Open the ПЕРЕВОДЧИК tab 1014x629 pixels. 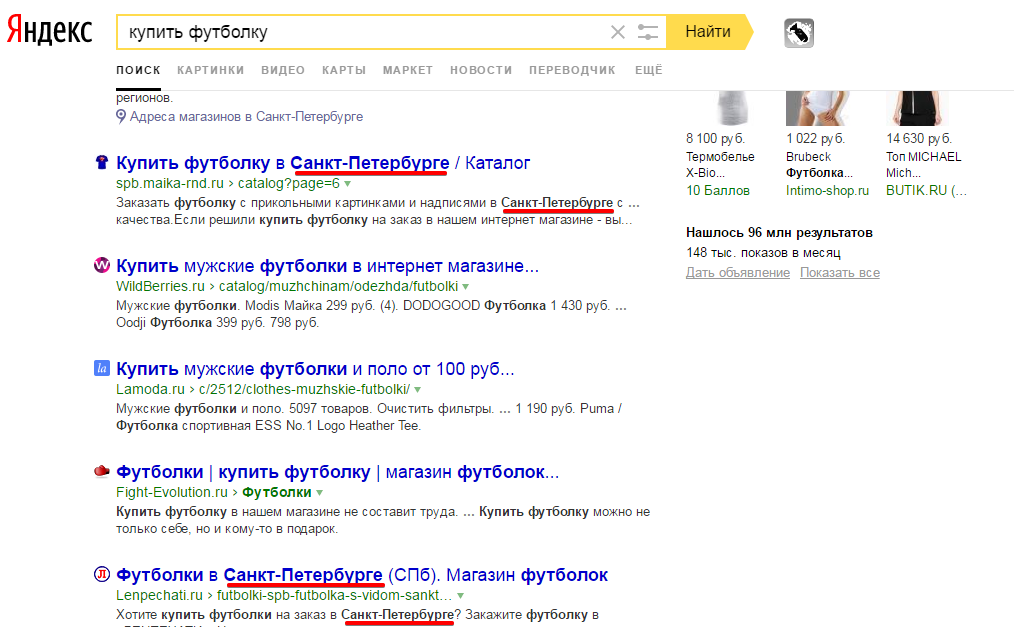(572, 70)
